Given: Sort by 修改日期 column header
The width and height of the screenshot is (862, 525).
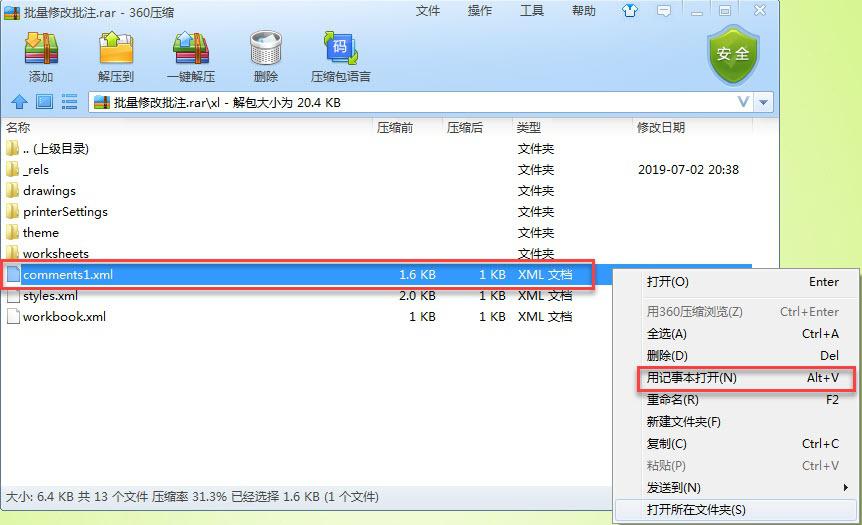Looking at the screenshot, I should click(x=661, y=128).
